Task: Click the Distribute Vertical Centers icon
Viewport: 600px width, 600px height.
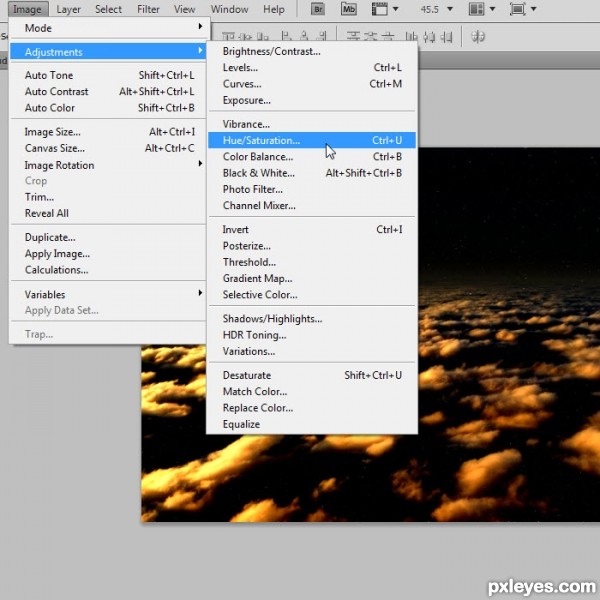Action: pyautogui.click(x=370, y=36)
